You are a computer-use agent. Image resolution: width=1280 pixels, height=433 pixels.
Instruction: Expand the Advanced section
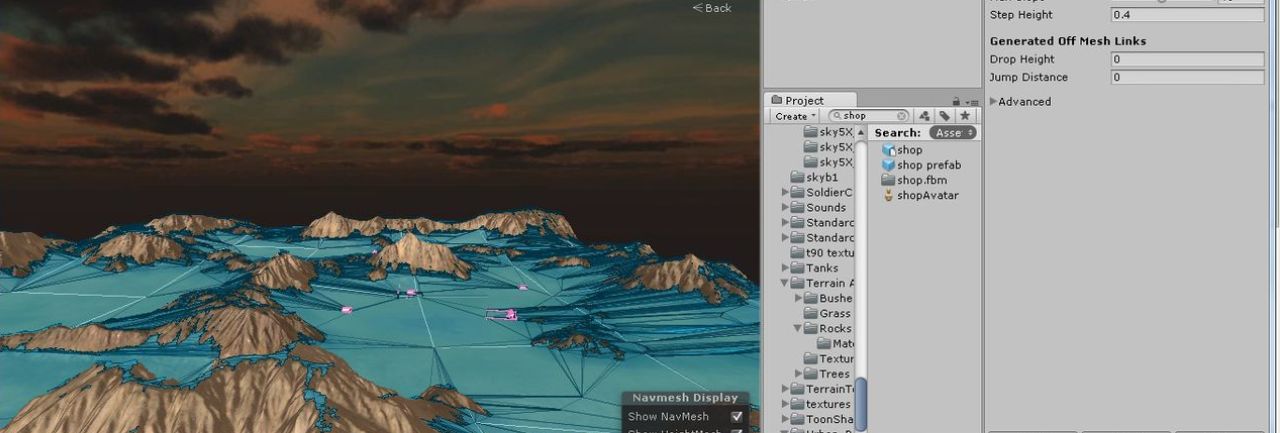coord(993,101)
